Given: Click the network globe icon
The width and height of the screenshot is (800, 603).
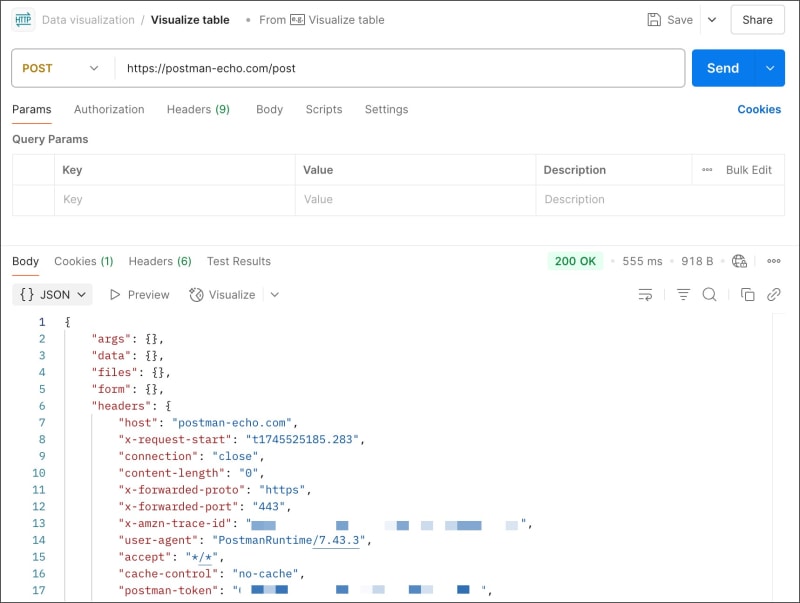Looking at the screenshot, I should pyautogui.click(x=739, y=261).
